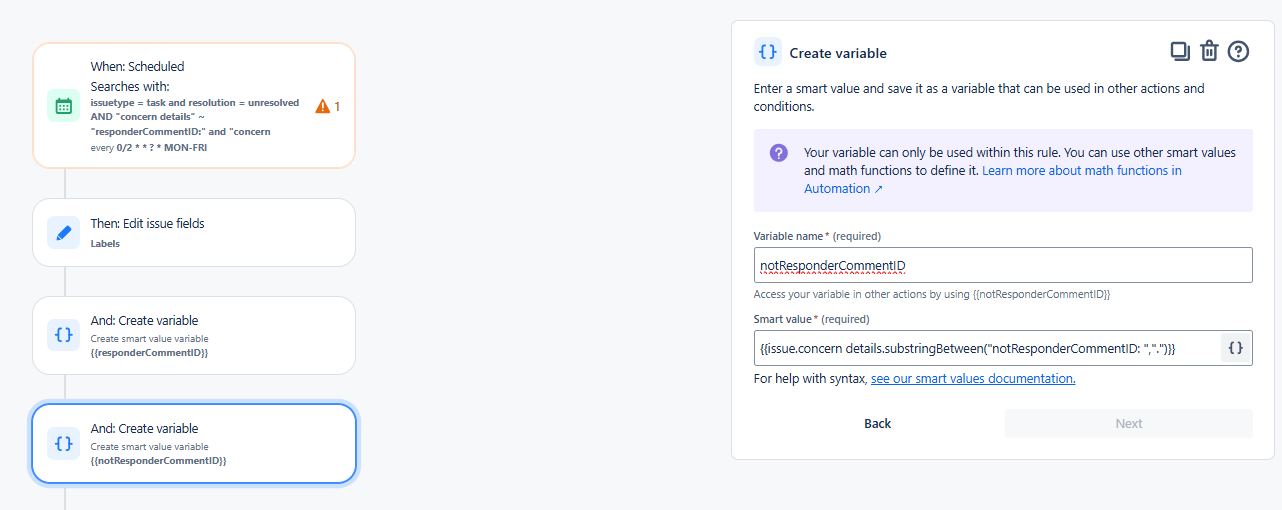Viewport: 1282px width, 510px height.
Task: Click the Create variable panel title
Action: click(x=838, y=53)
